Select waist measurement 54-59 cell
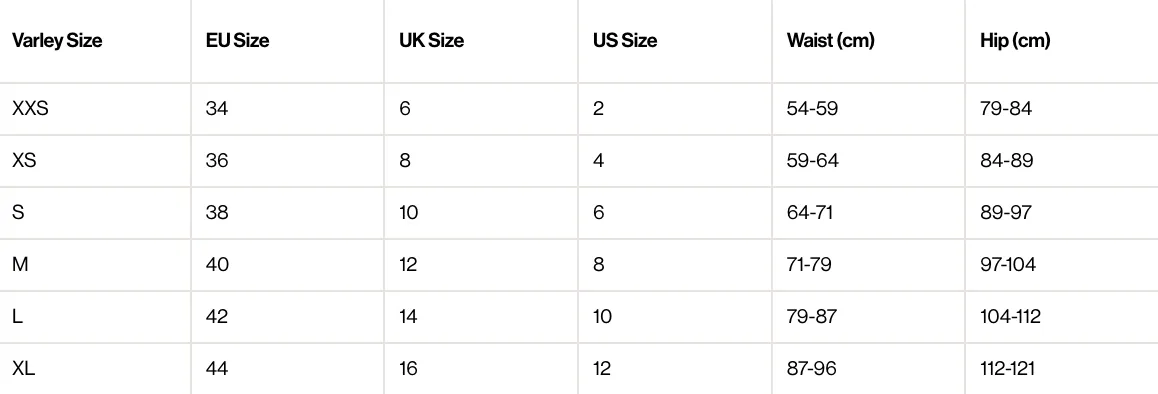 click(812, 109)
